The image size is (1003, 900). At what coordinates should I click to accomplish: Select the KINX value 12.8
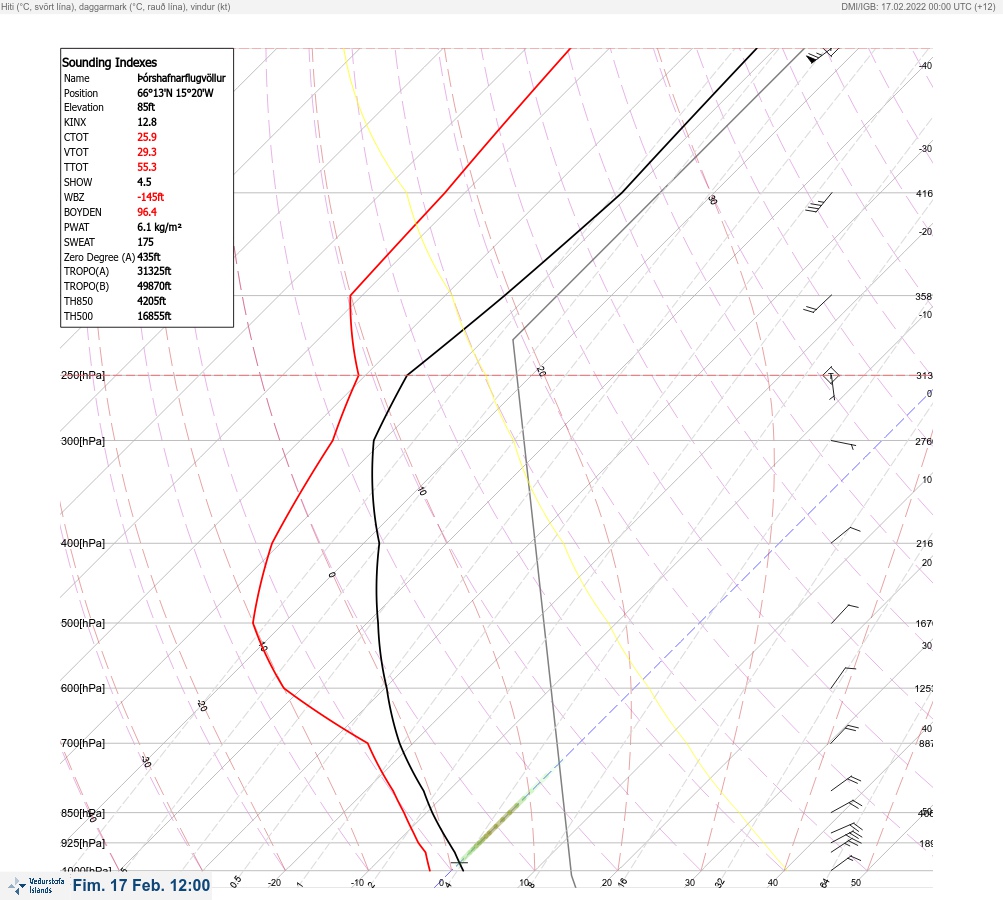(146, 122)
